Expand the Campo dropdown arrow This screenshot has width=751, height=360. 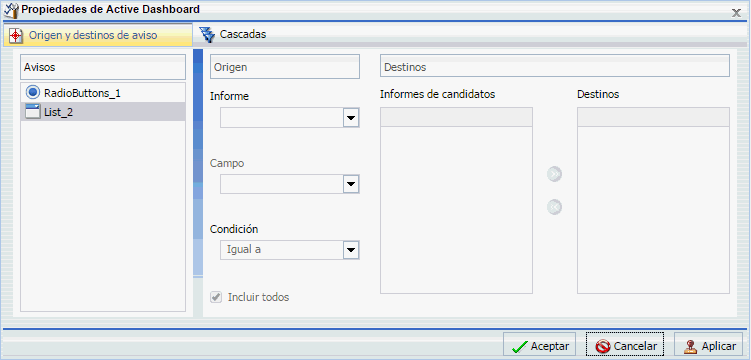point(351,184)
